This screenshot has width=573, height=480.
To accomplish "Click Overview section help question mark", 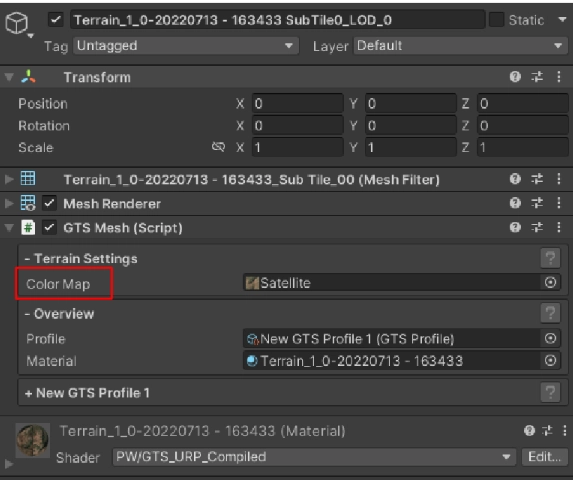I will [550, 313].
